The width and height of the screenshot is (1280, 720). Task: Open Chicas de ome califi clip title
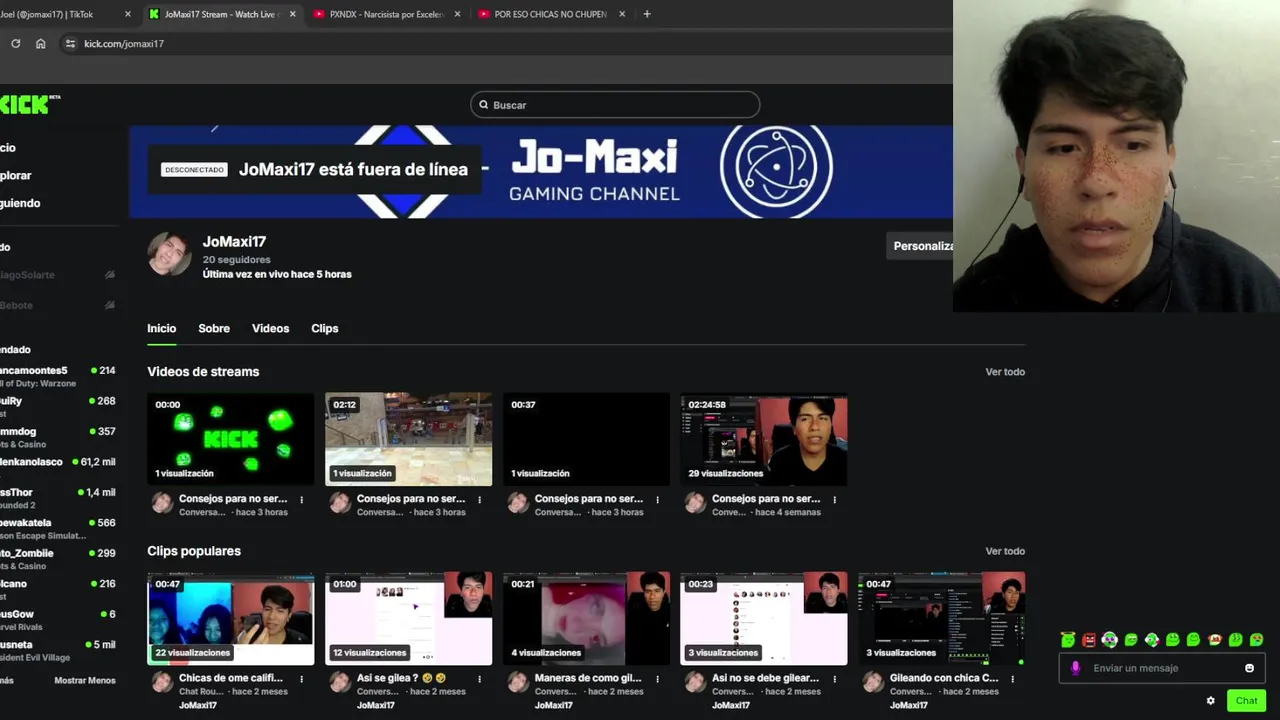(231, 678)
